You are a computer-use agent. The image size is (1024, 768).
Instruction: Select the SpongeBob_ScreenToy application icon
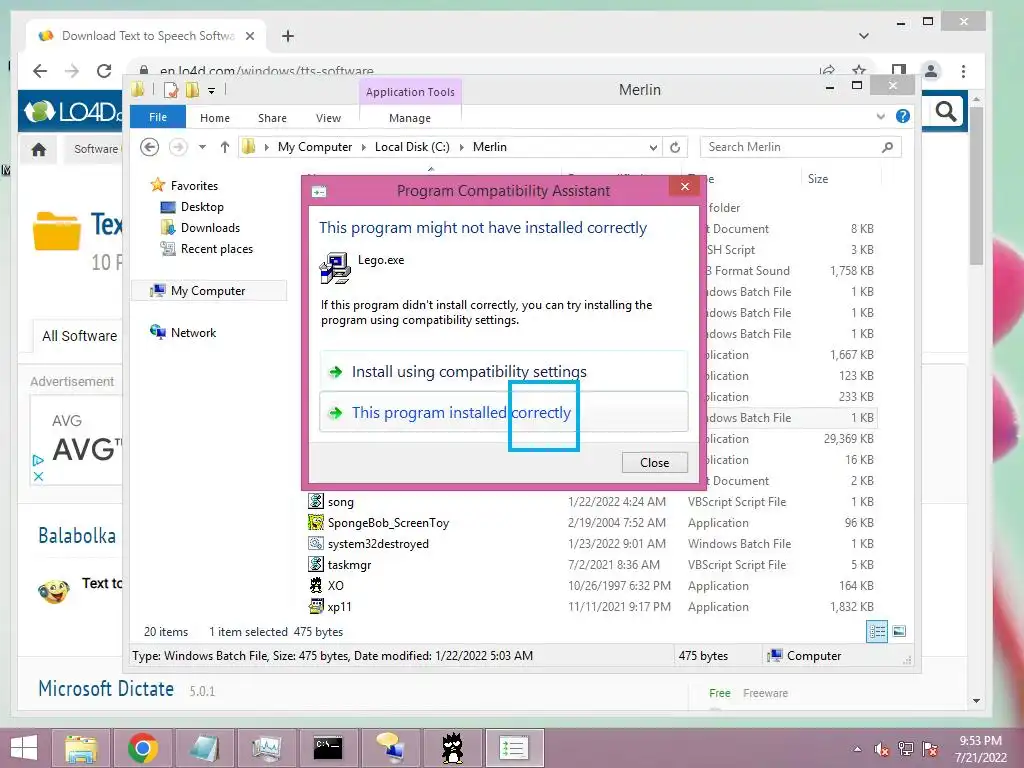pyautogui.click(x=315, y=522)
